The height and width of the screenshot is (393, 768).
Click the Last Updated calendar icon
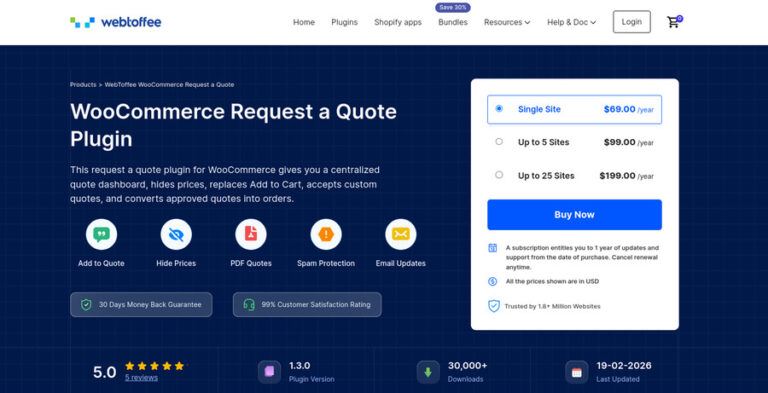[x=576, y=372]
